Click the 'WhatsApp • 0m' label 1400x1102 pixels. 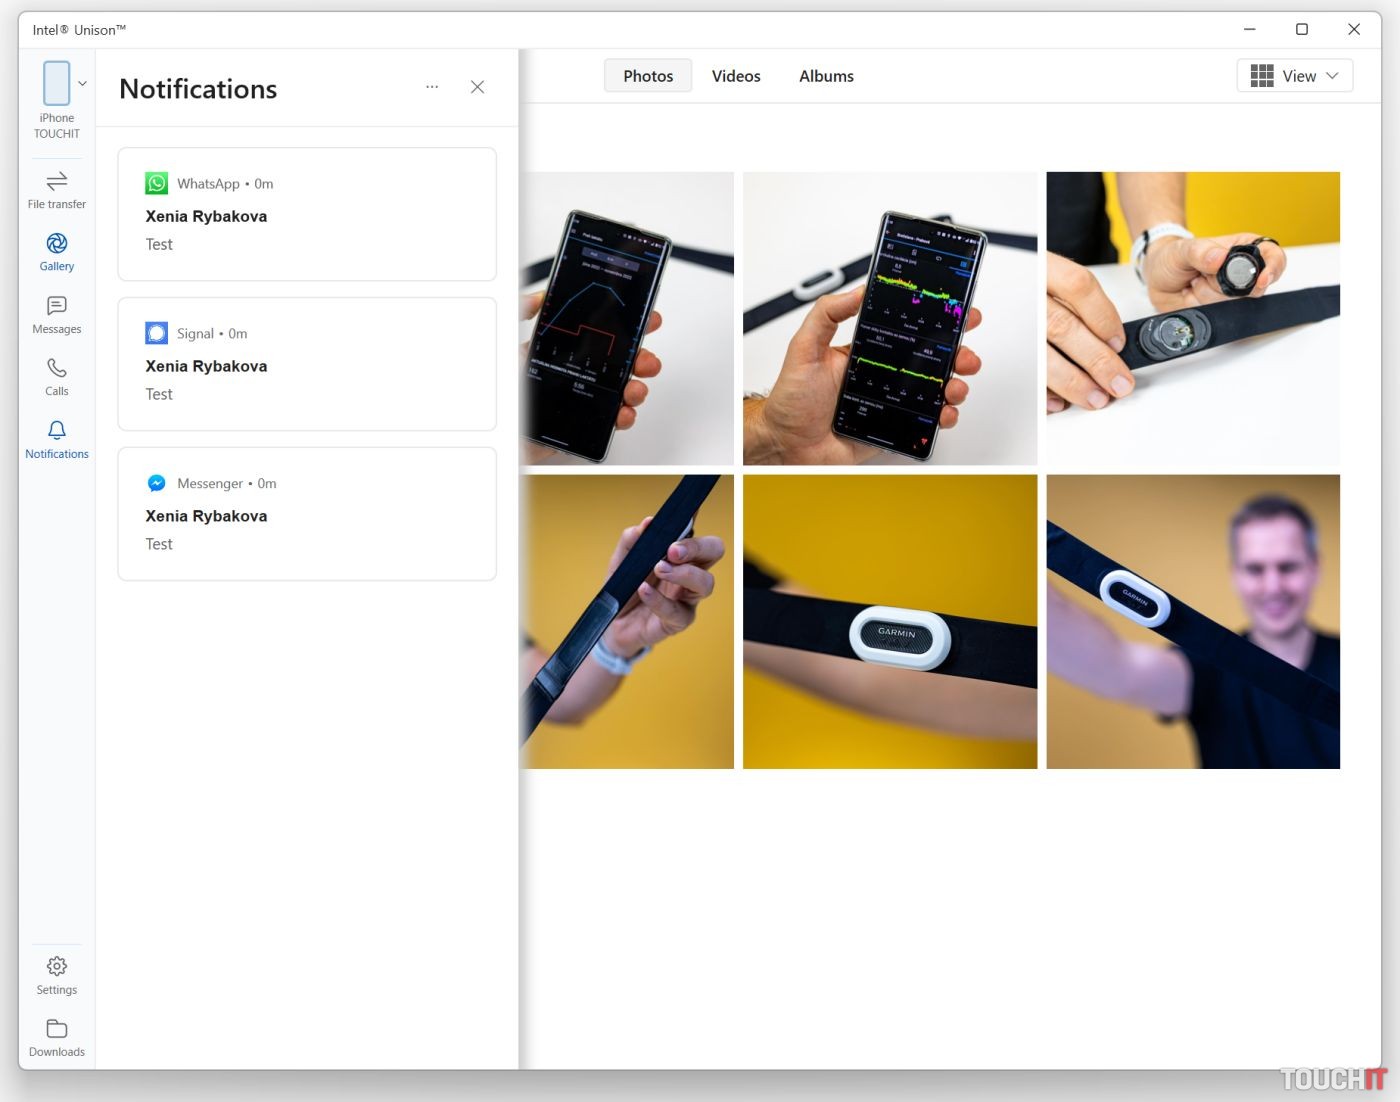[225, 184]
